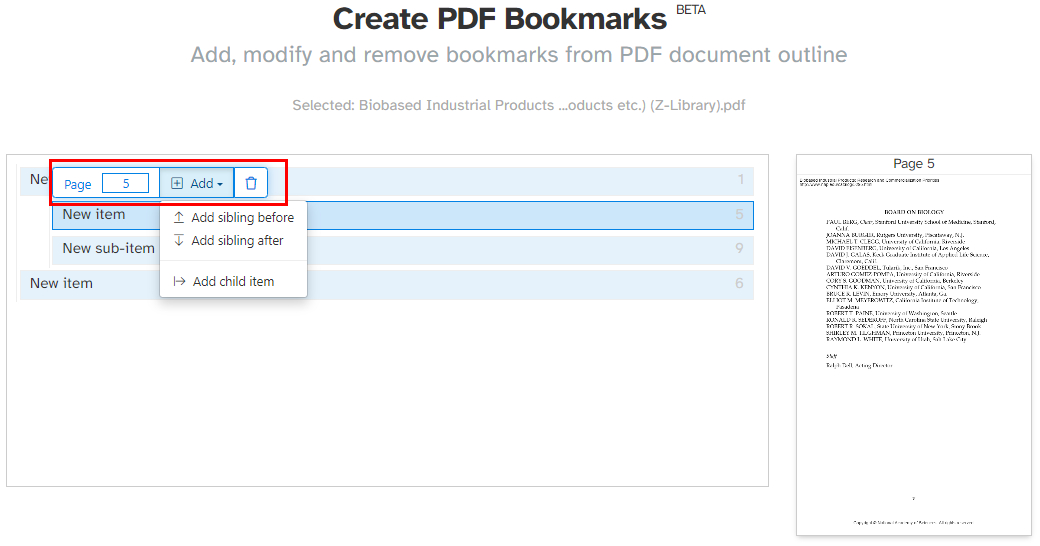Image resolution: width=1040 pixels, height=546 pixels.
Task: Click the selected PDF filename text
Action: [x=518, y=105]
